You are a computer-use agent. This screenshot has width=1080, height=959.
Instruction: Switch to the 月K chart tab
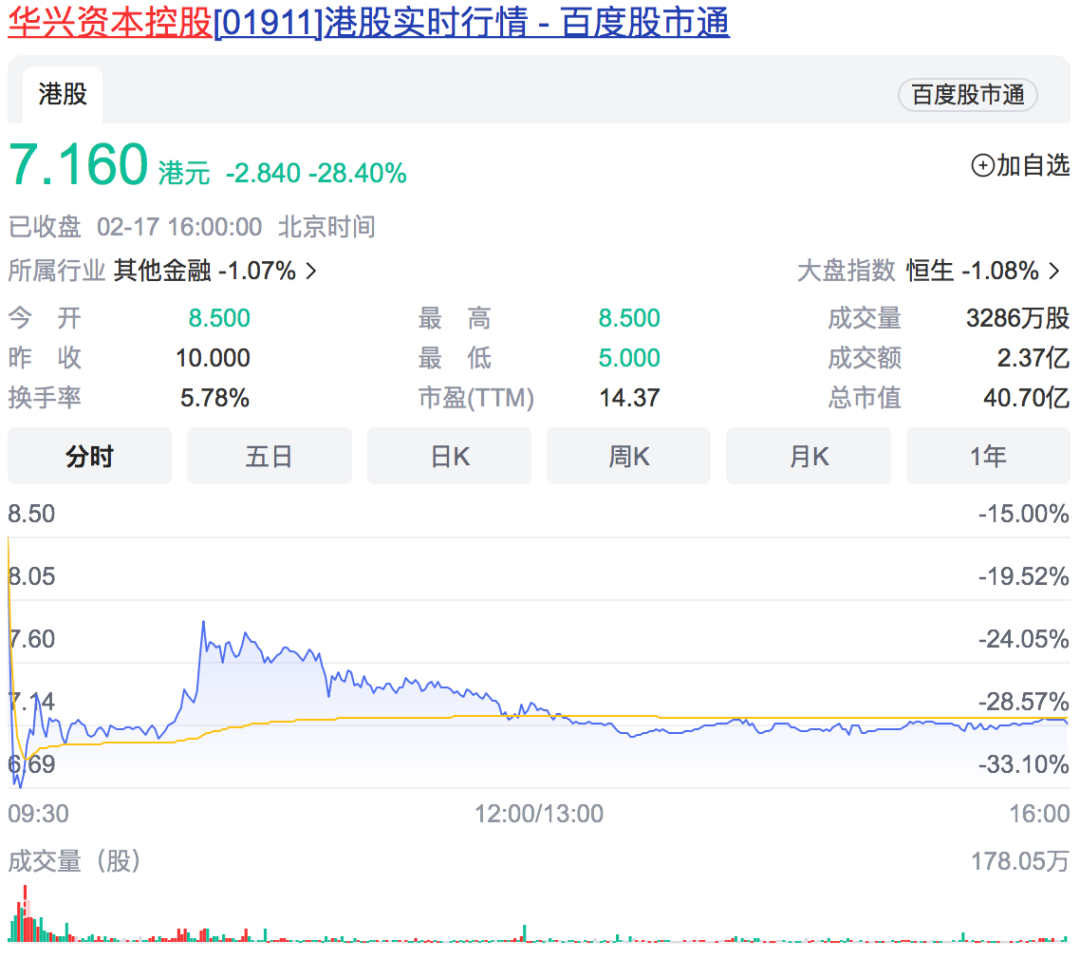[x=809, y=456]
